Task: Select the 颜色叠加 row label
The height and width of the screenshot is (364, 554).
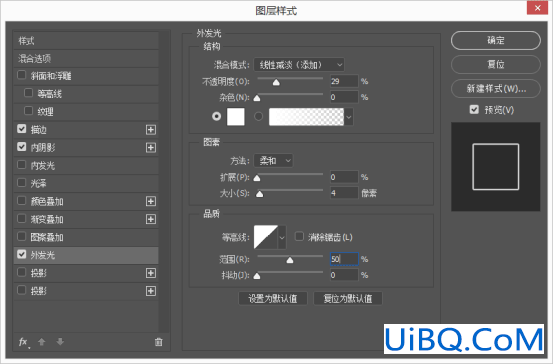Action: (x=47, y=201)
